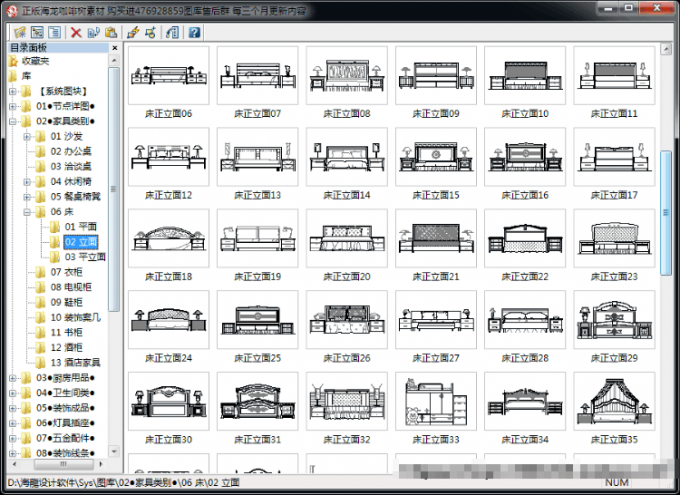Open the 08 电视柜 folder
The height and width of the screenshot is (495, 680).
point(71,287)
